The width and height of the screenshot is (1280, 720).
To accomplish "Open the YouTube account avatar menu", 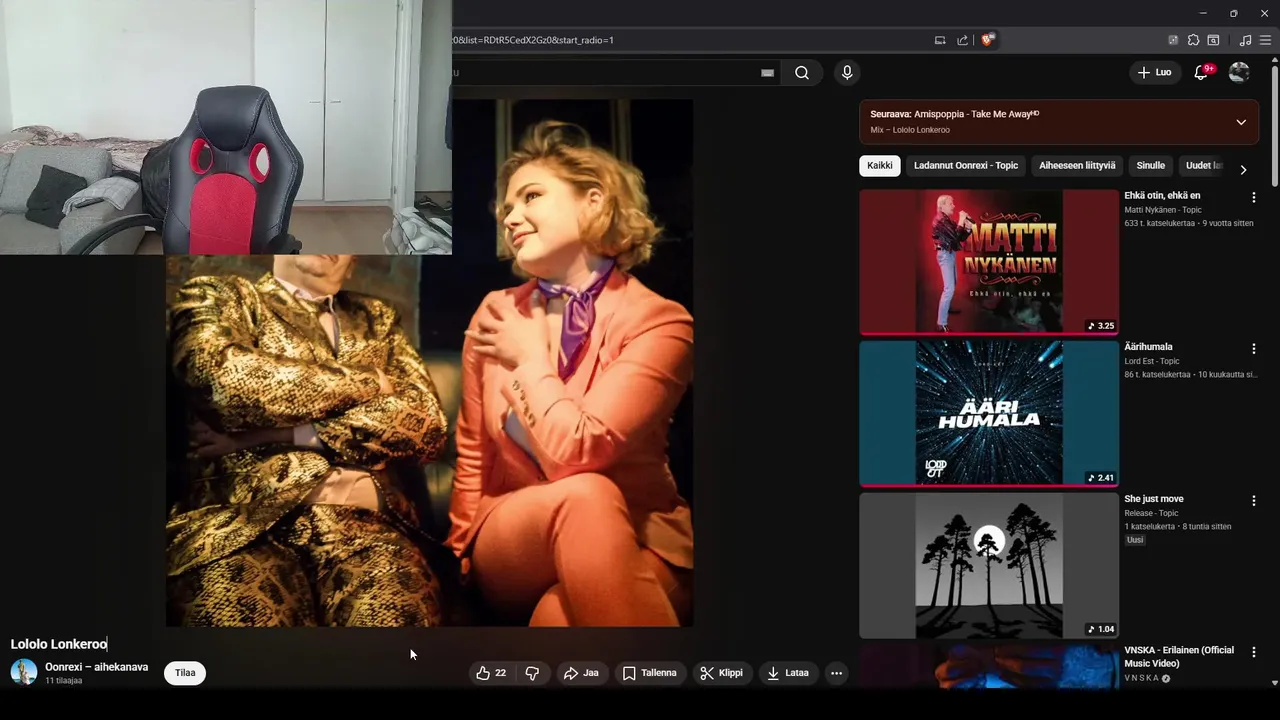I will 1239,72.
